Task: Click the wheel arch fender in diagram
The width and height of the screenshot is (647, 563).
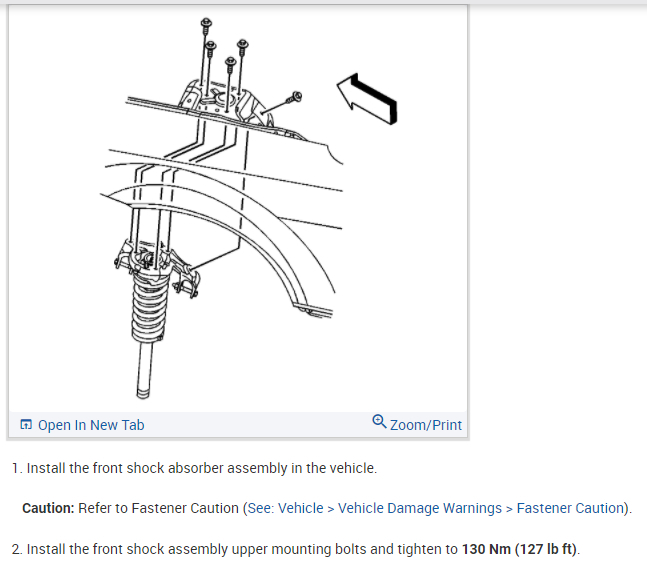Action: coord(264,231)
